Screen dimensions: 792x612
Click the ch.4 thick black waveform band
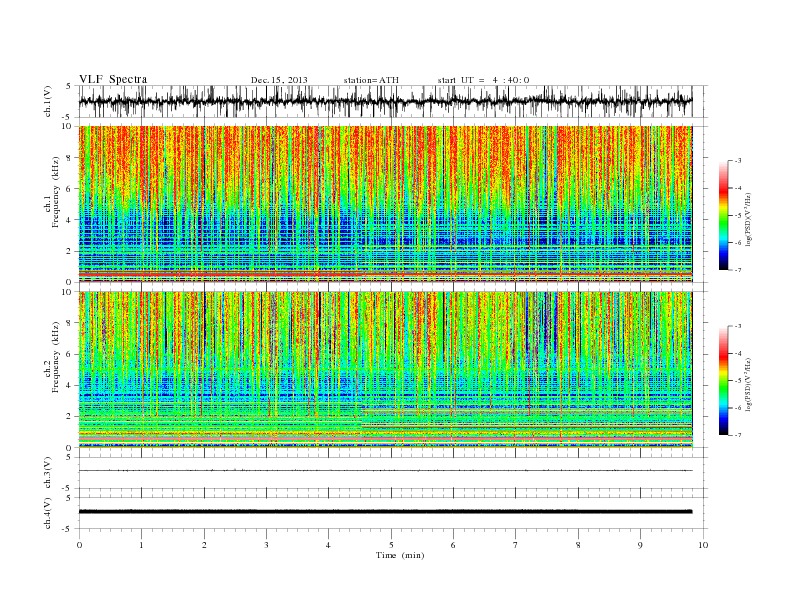(385, 512)
